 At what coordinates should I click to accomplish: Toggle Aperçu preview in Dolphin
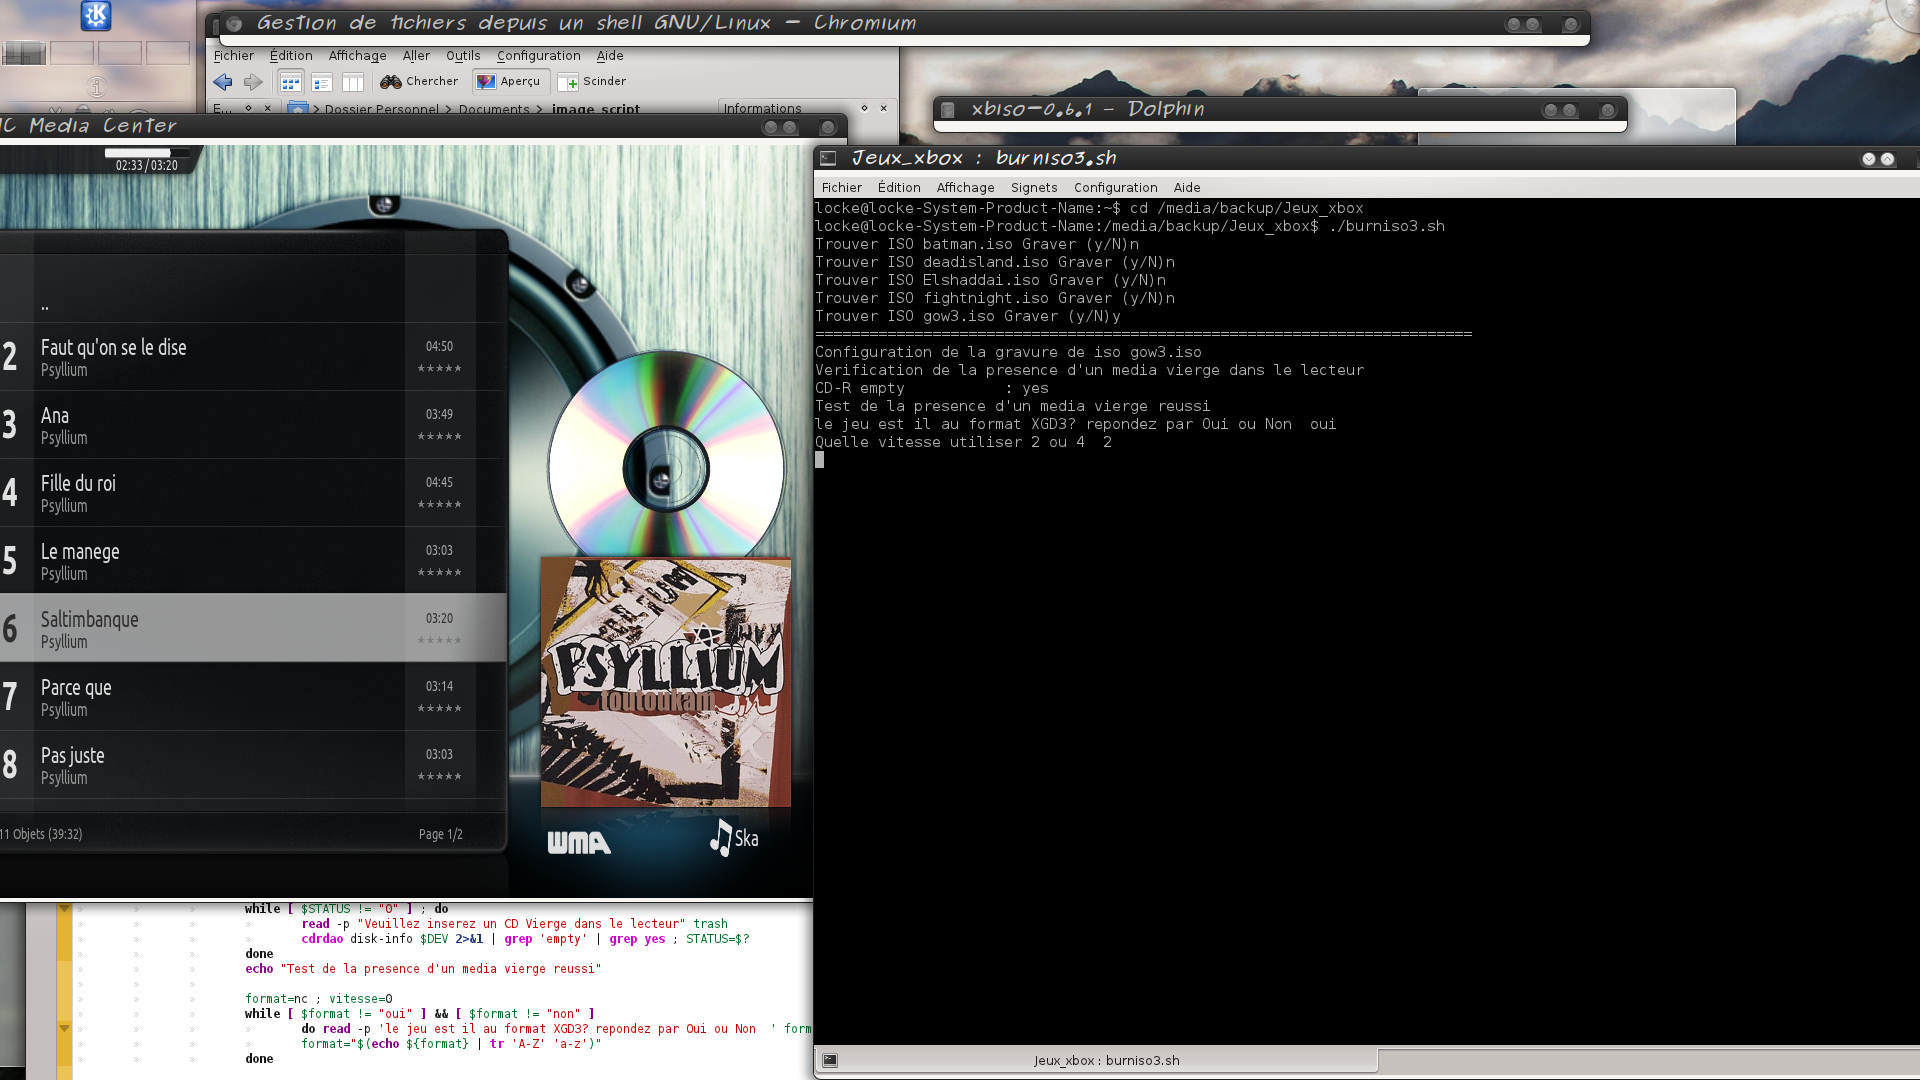tap(509, 82)
